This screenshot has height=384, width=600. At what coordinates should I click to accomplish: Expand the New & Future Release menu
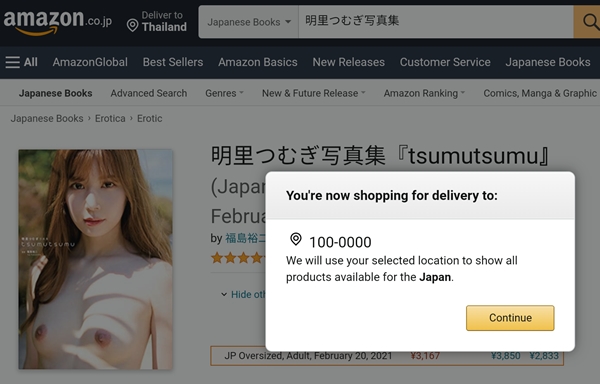coord(314,93)
